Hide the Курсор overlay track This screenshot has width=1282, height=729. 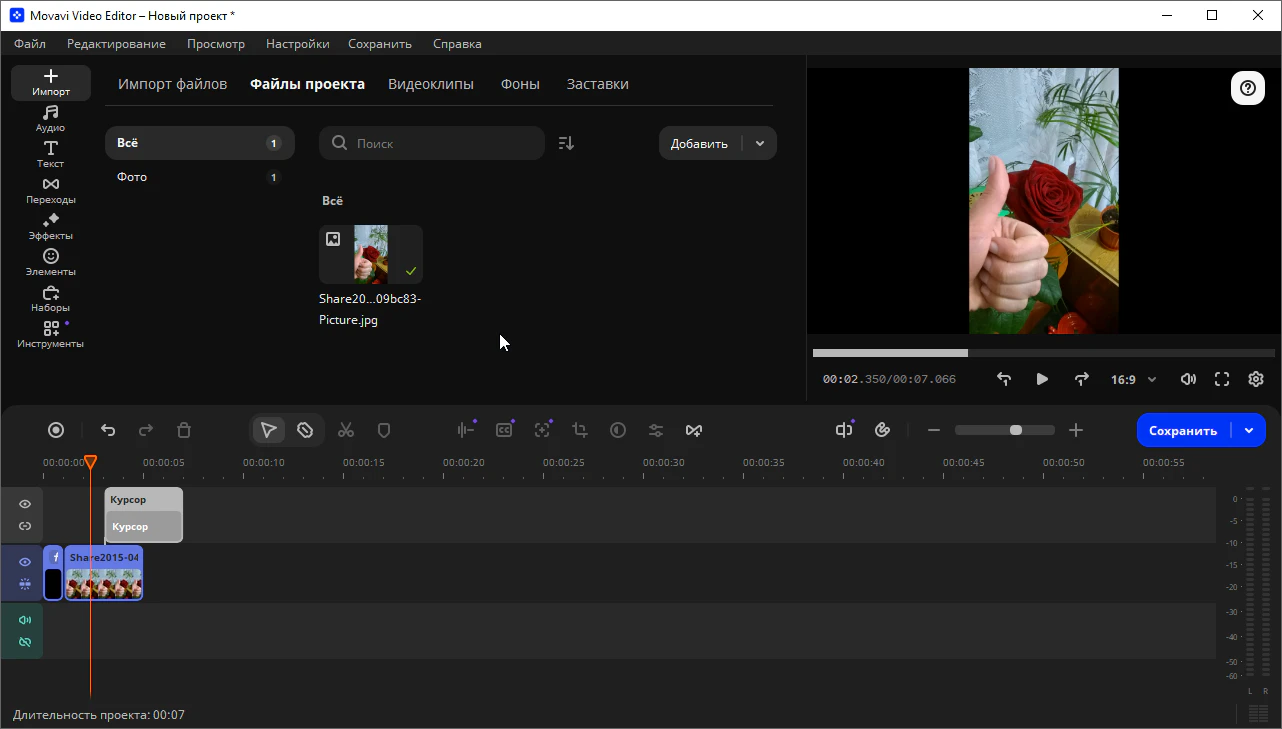[x=25, y=504]
